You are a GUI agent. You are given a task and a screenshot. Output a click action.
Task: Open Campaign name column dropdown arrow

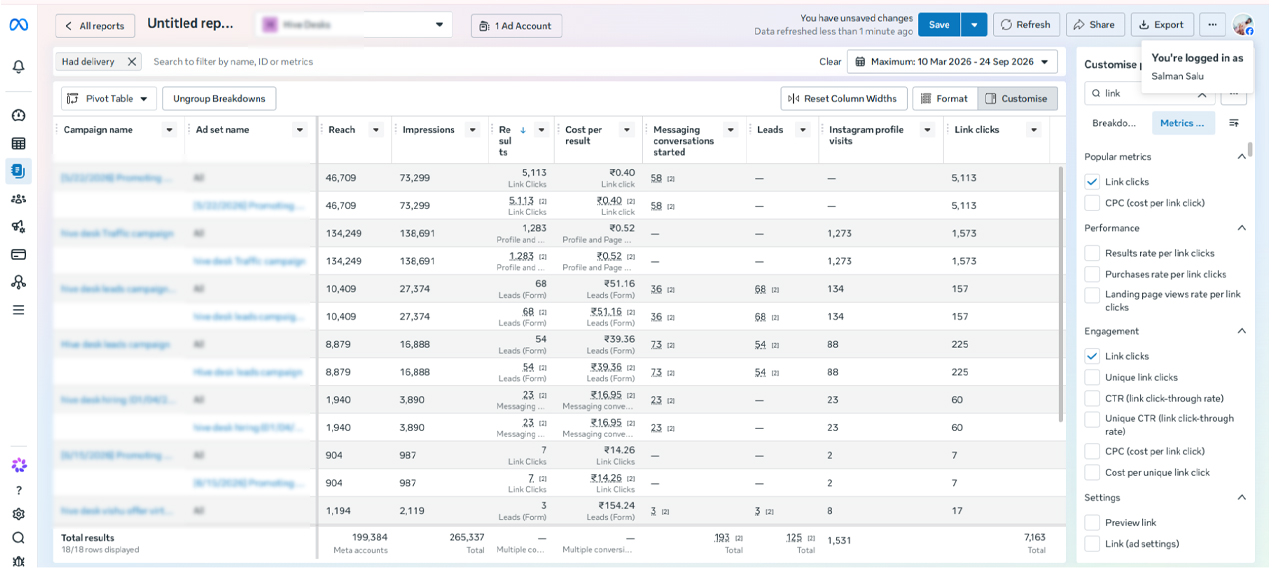[x=169, y=130]
